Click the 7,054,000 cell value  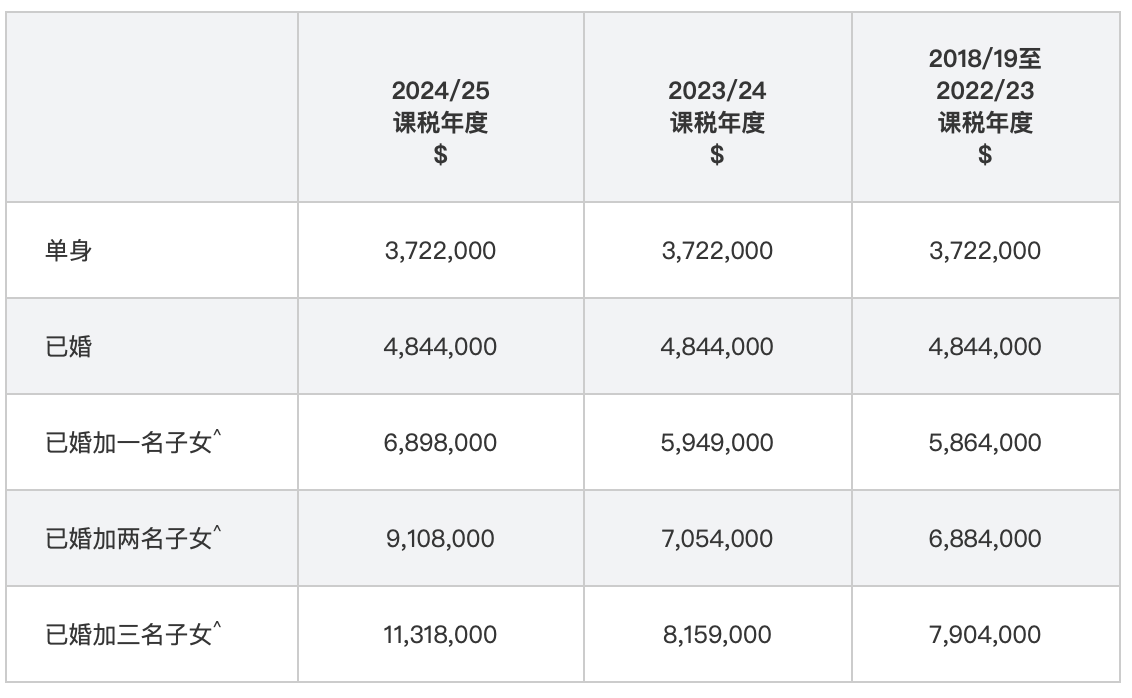[717, 538]
